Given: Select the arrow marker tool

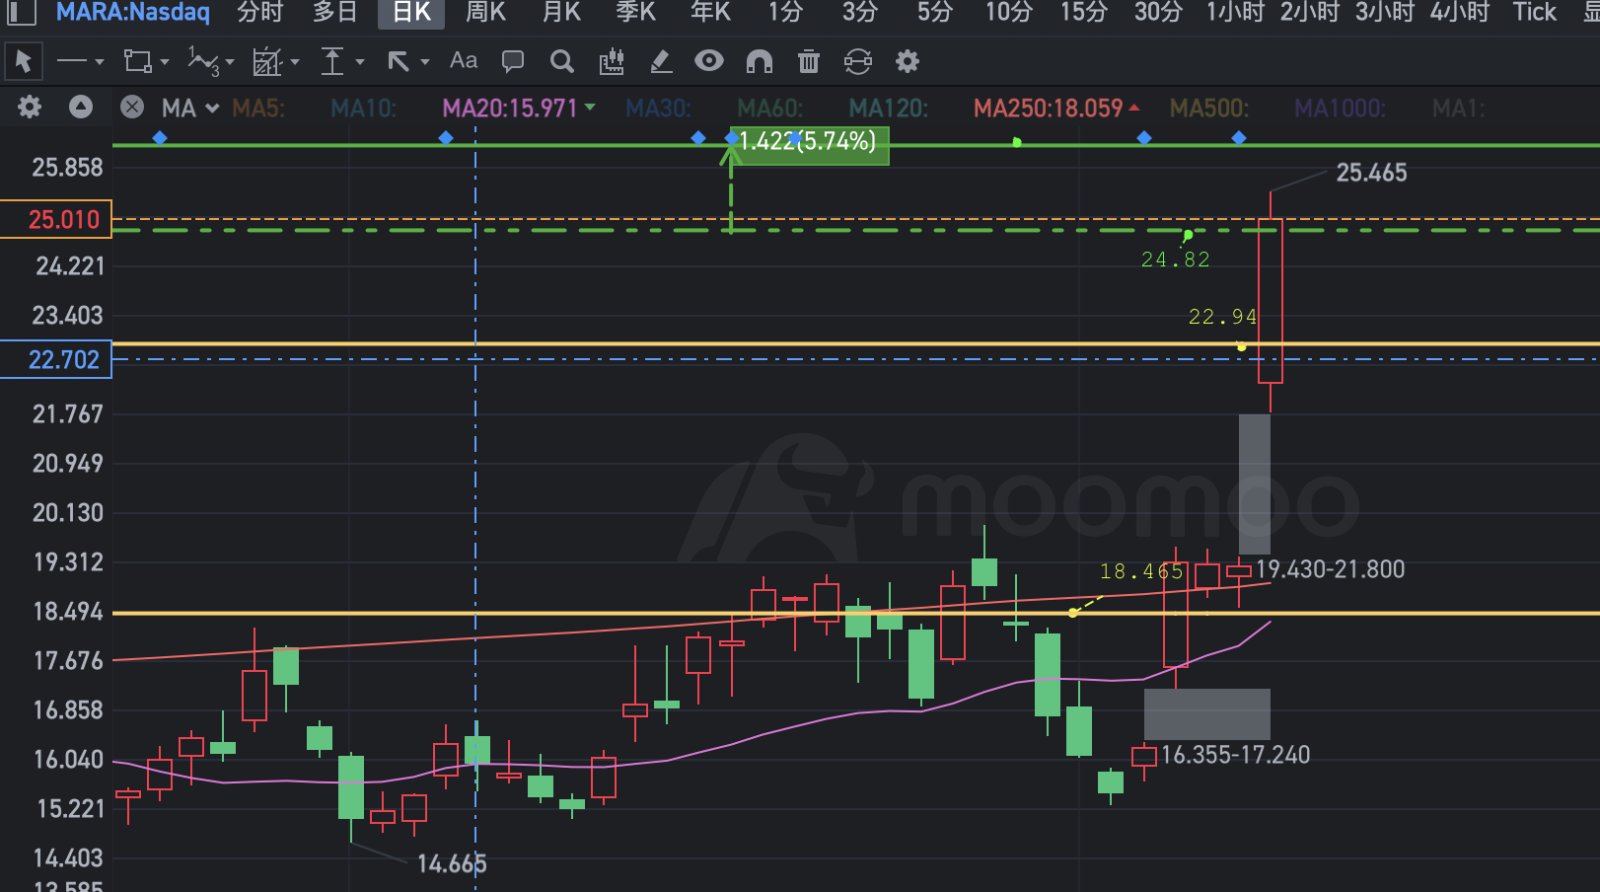Looking at the screenshot, I should (398, 62).
